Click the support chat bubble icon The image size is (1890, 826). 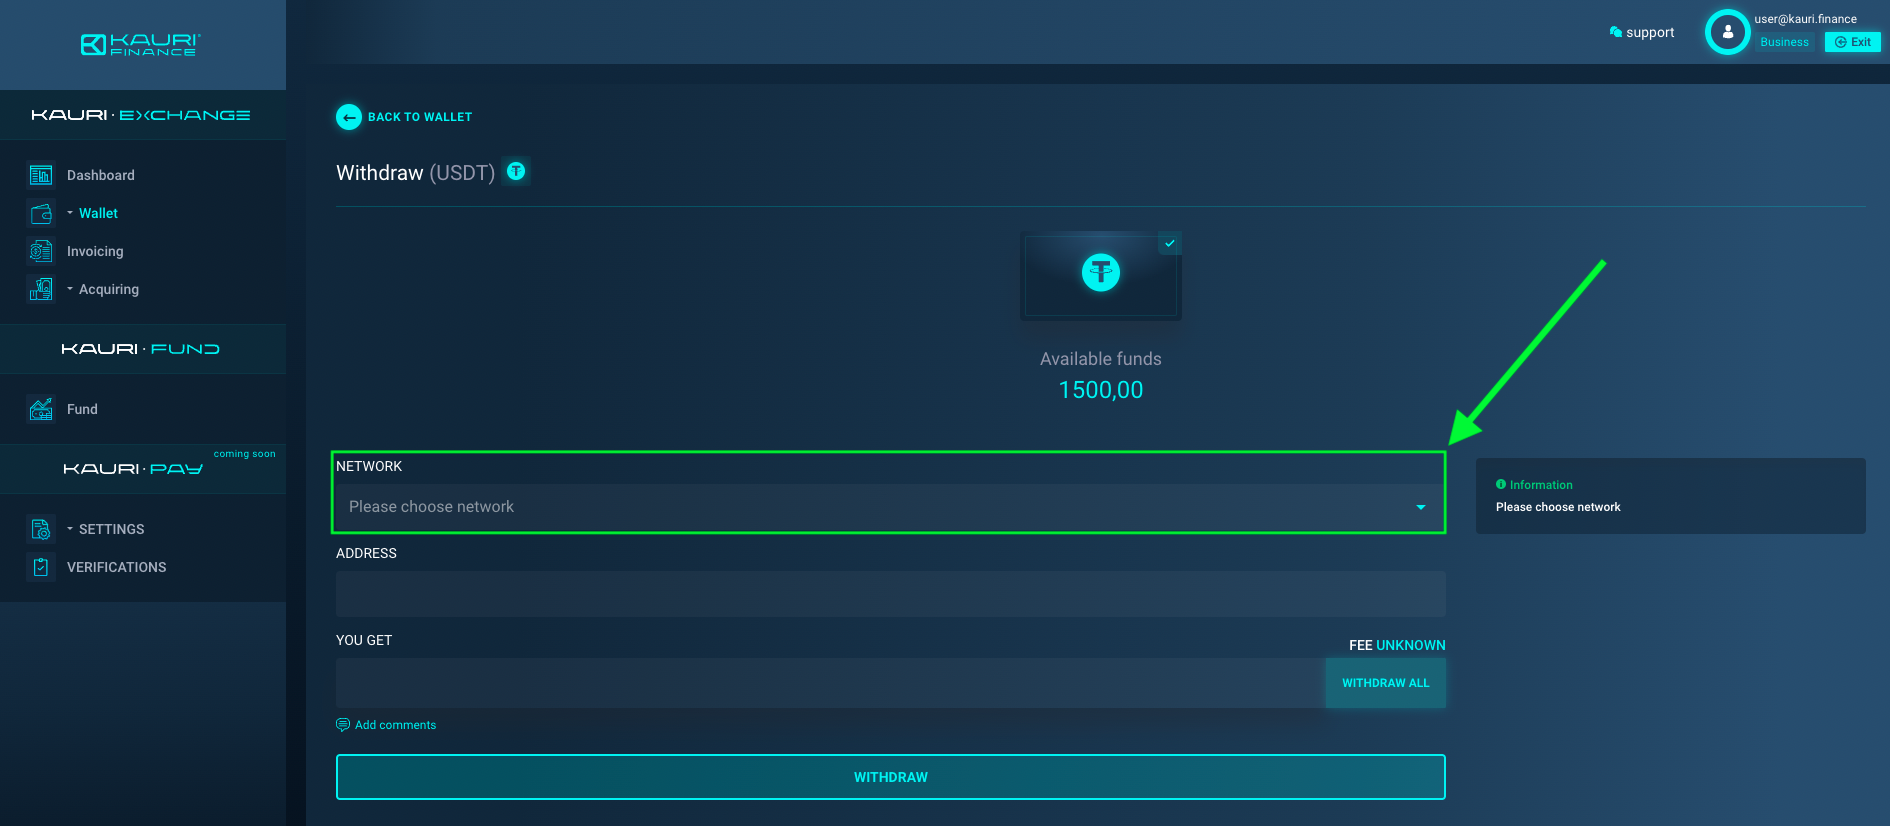[x=1615, y=32]
